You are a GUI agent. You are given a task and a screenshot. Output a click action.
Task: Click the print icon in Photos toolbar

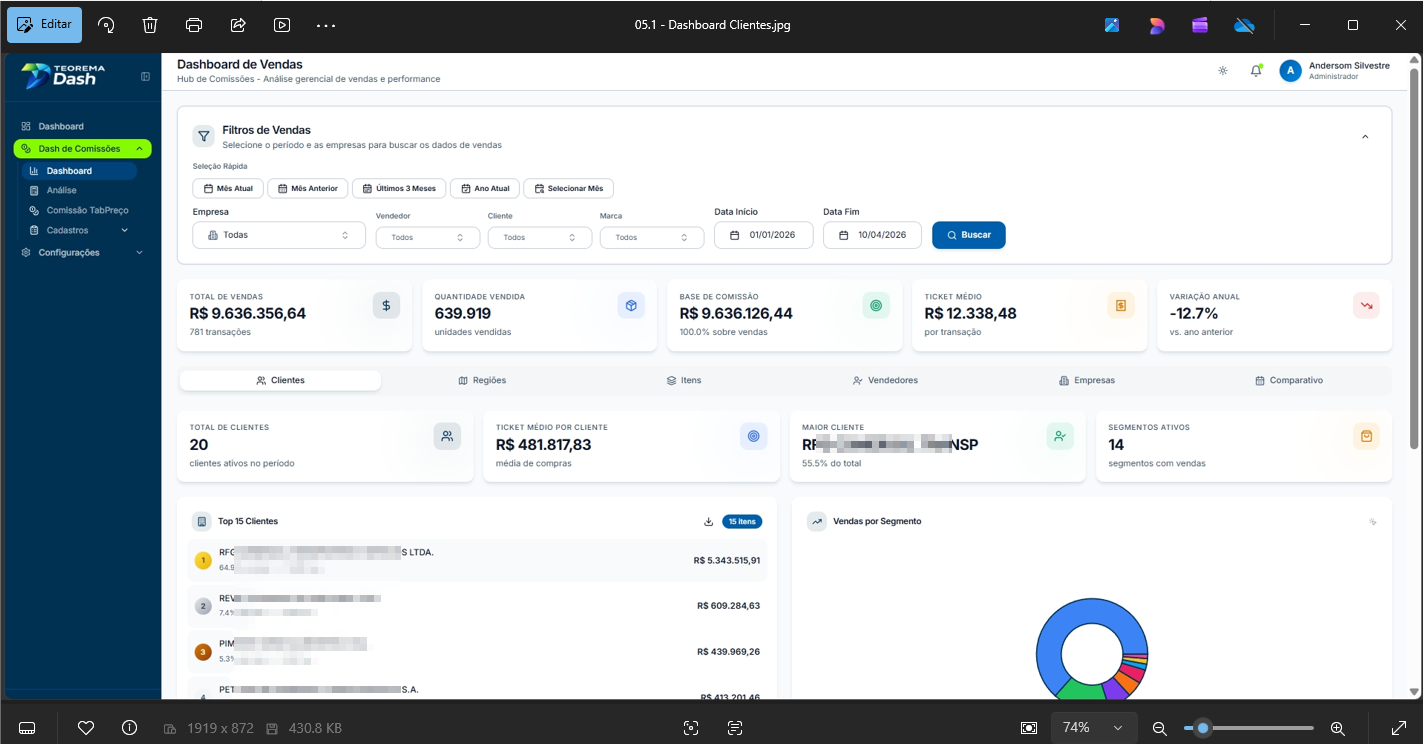194,25
